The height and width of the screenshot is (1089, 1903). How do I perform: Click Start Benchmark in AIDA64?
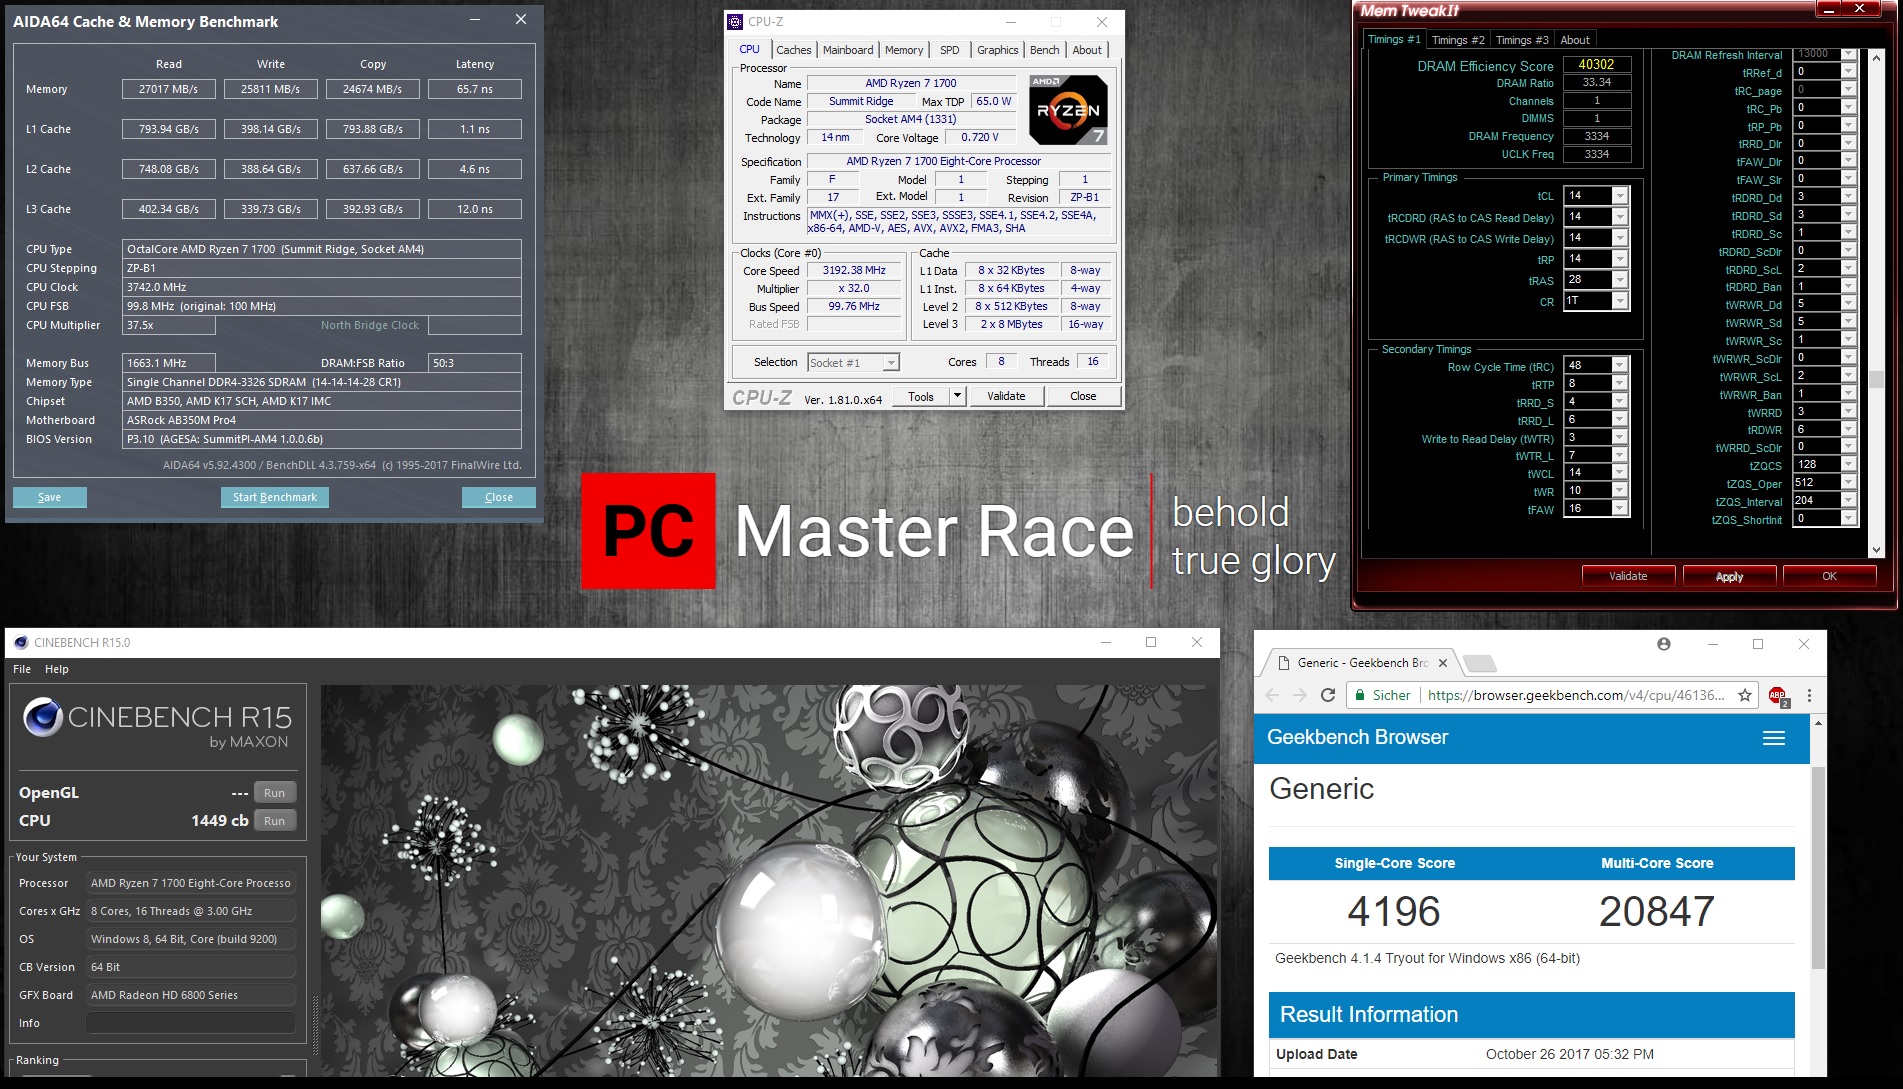(274, 497)
